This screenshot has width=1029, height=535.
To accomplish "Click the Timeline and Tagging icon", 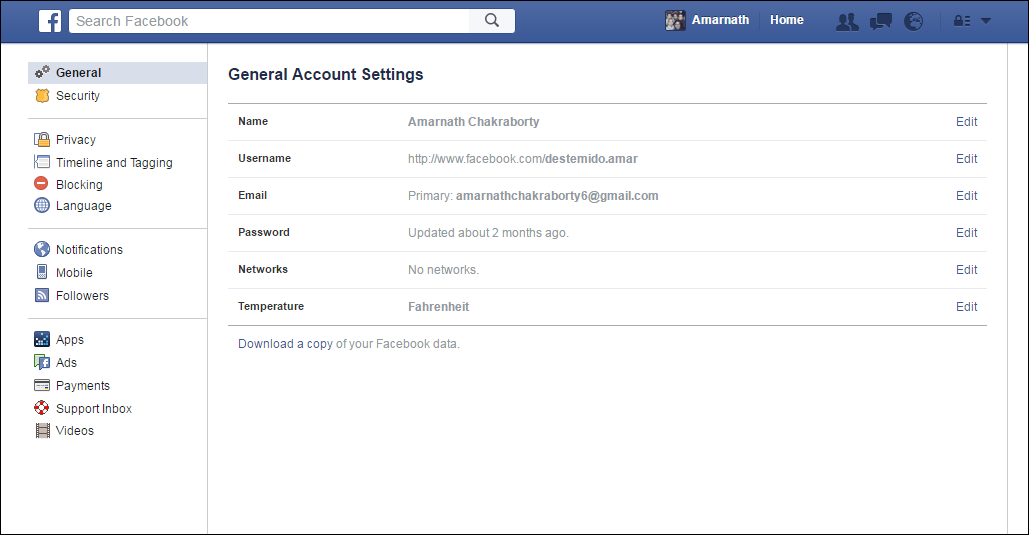I will (x=42, y=161).
